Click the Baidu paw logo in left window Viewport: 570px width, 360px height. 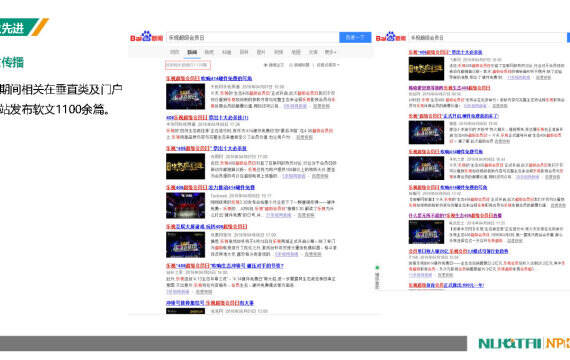tap(146, 37)
